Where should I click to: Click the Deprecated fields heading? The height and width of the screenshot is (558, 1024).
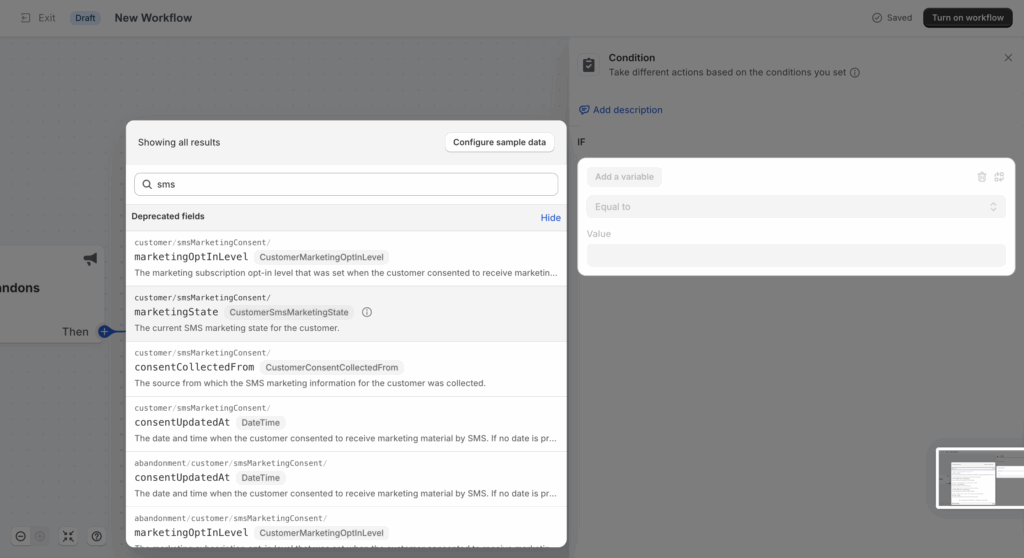point(168,216)
